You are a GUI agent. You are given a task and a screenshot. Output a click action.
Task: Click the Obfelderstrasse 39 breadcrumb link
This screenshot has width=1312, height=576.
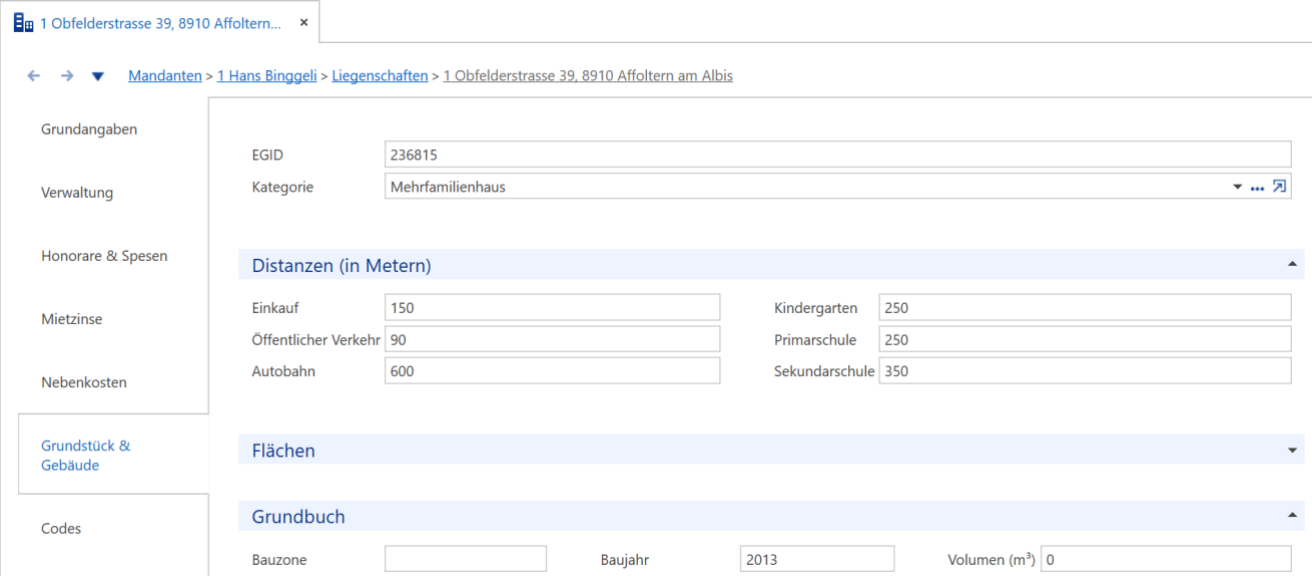click(x=588, y=76)
